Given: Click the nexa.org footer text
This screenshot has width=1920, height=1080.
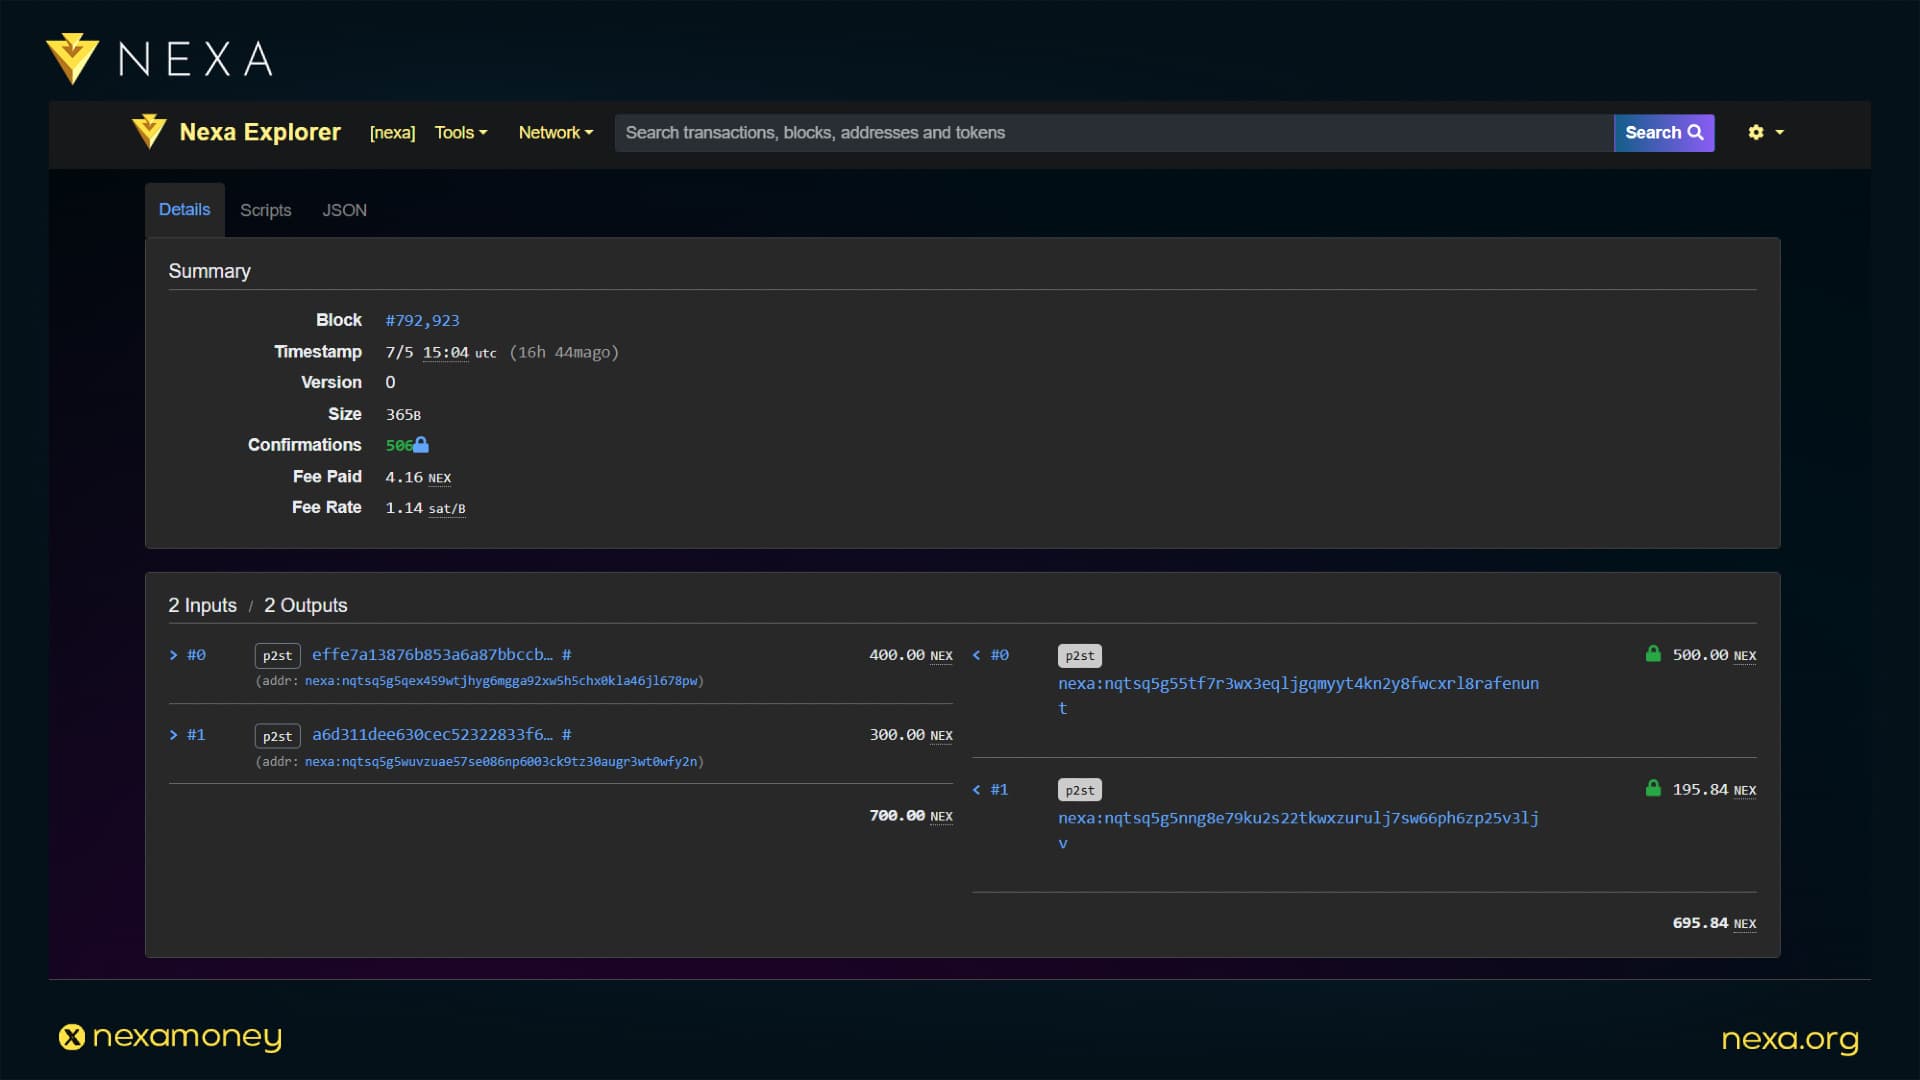Looking at the screenshot, I should 1790,1040.
